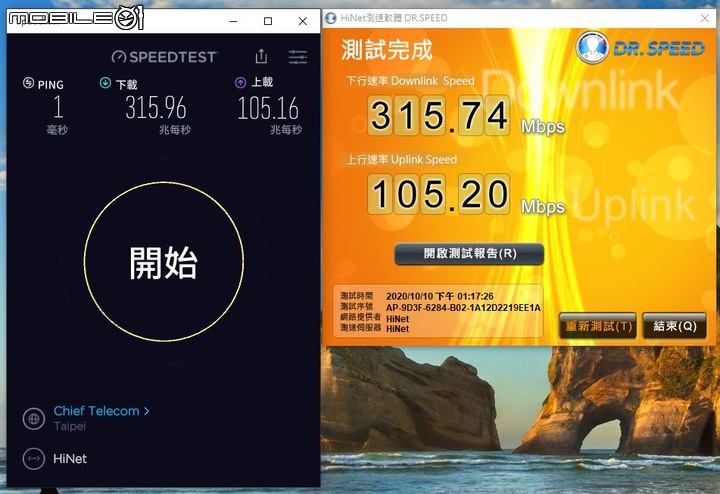Close the Speedtest window

[x=303, y=21]
